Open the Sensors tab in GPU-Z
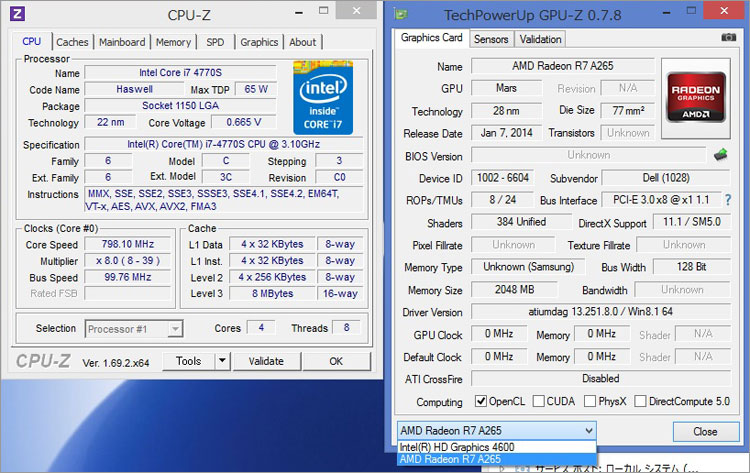Viewport: 750px width, 473px height. (491, 39)
